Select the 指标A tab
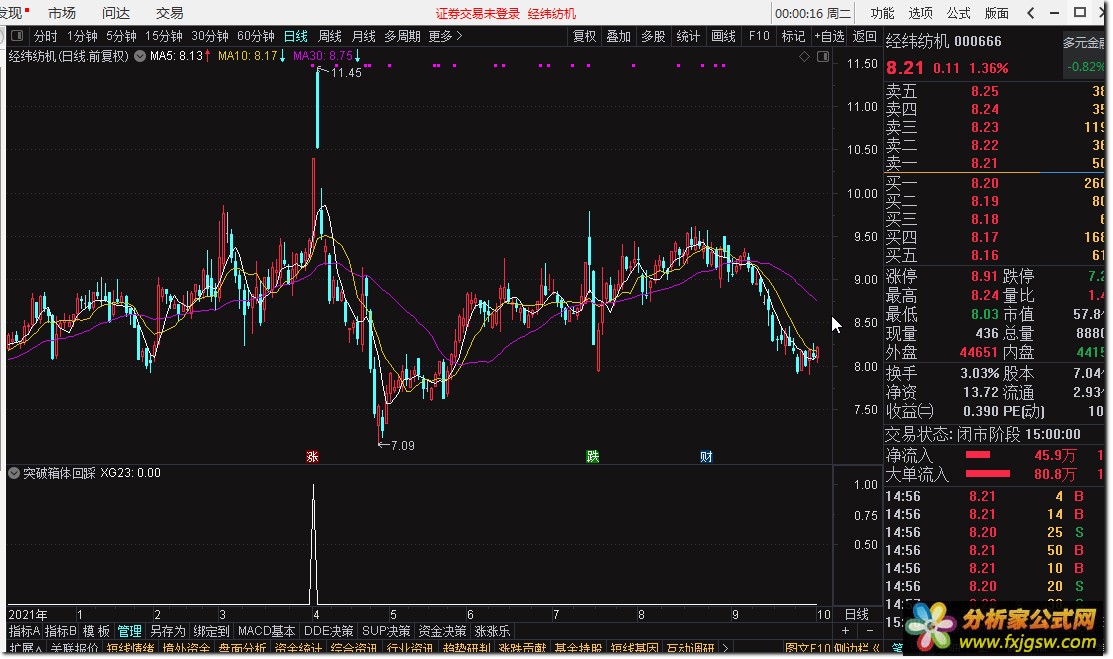1113x659 pixels. coord(24,631)
